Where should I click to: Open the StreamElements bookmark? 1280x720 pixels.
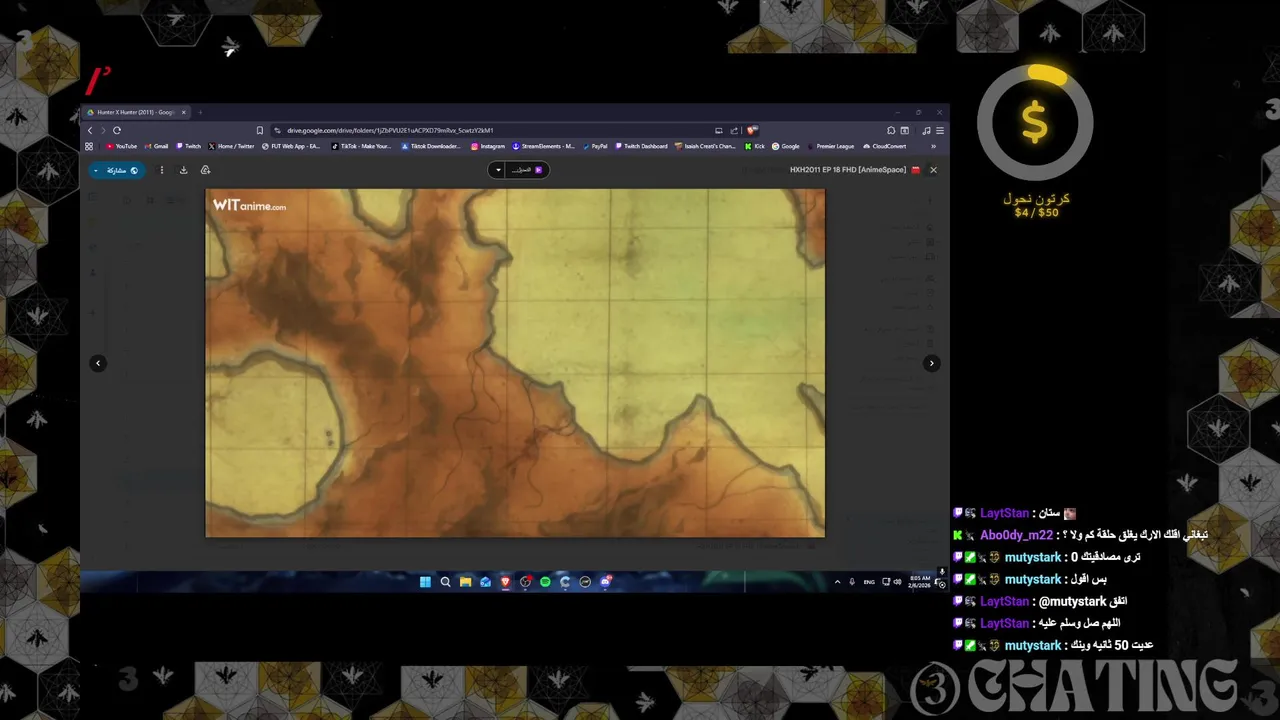tap(544, 146)
